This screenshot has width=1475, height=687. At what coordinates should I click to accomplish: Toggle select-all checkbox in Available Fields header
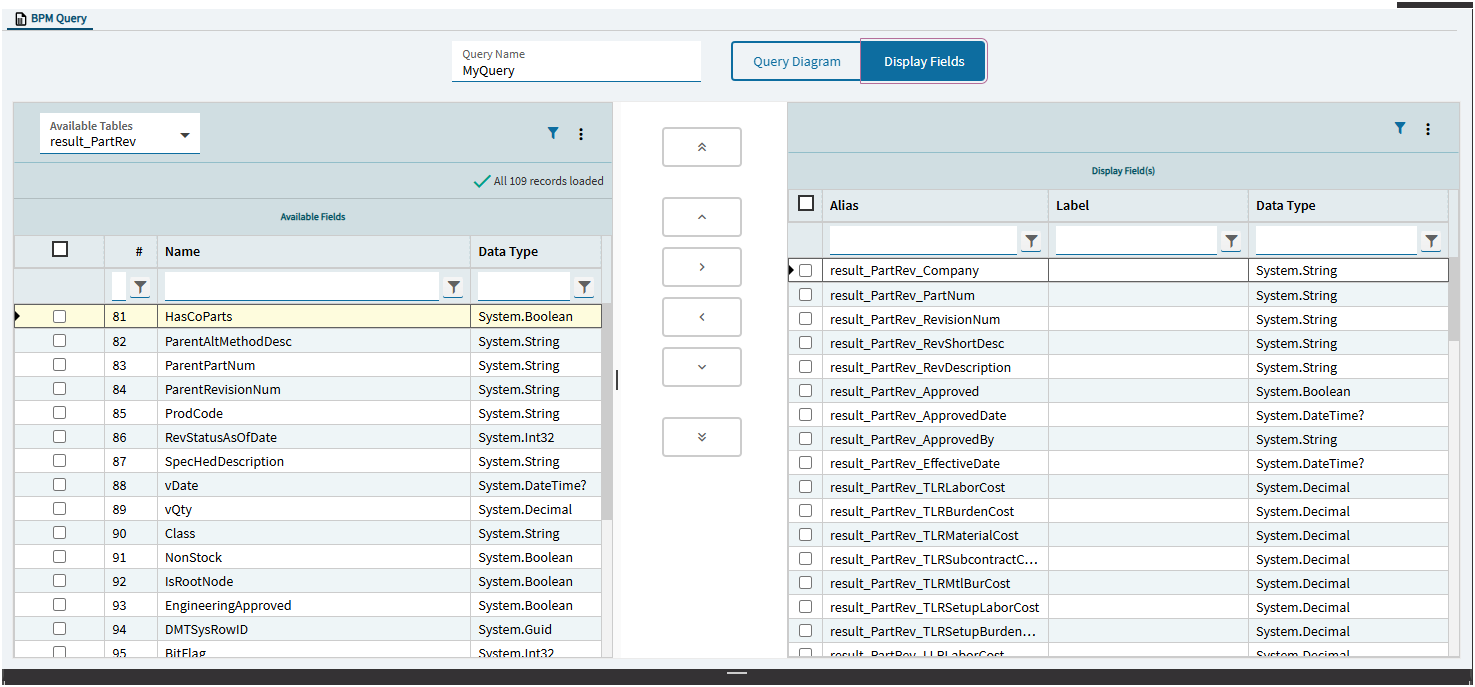[x=60, y=250]
